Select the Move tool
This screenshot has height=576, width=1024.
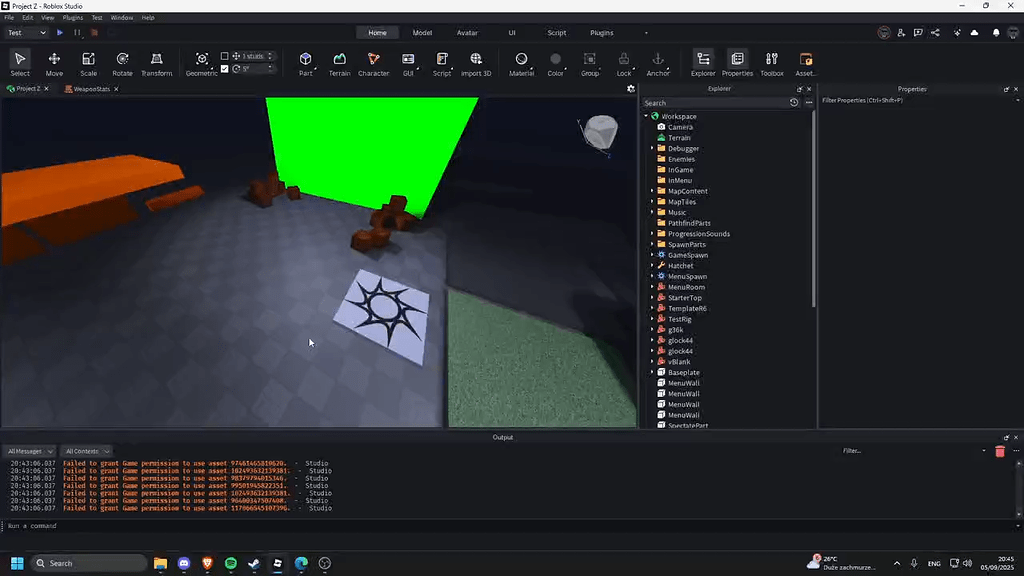[x=54, y=62]
